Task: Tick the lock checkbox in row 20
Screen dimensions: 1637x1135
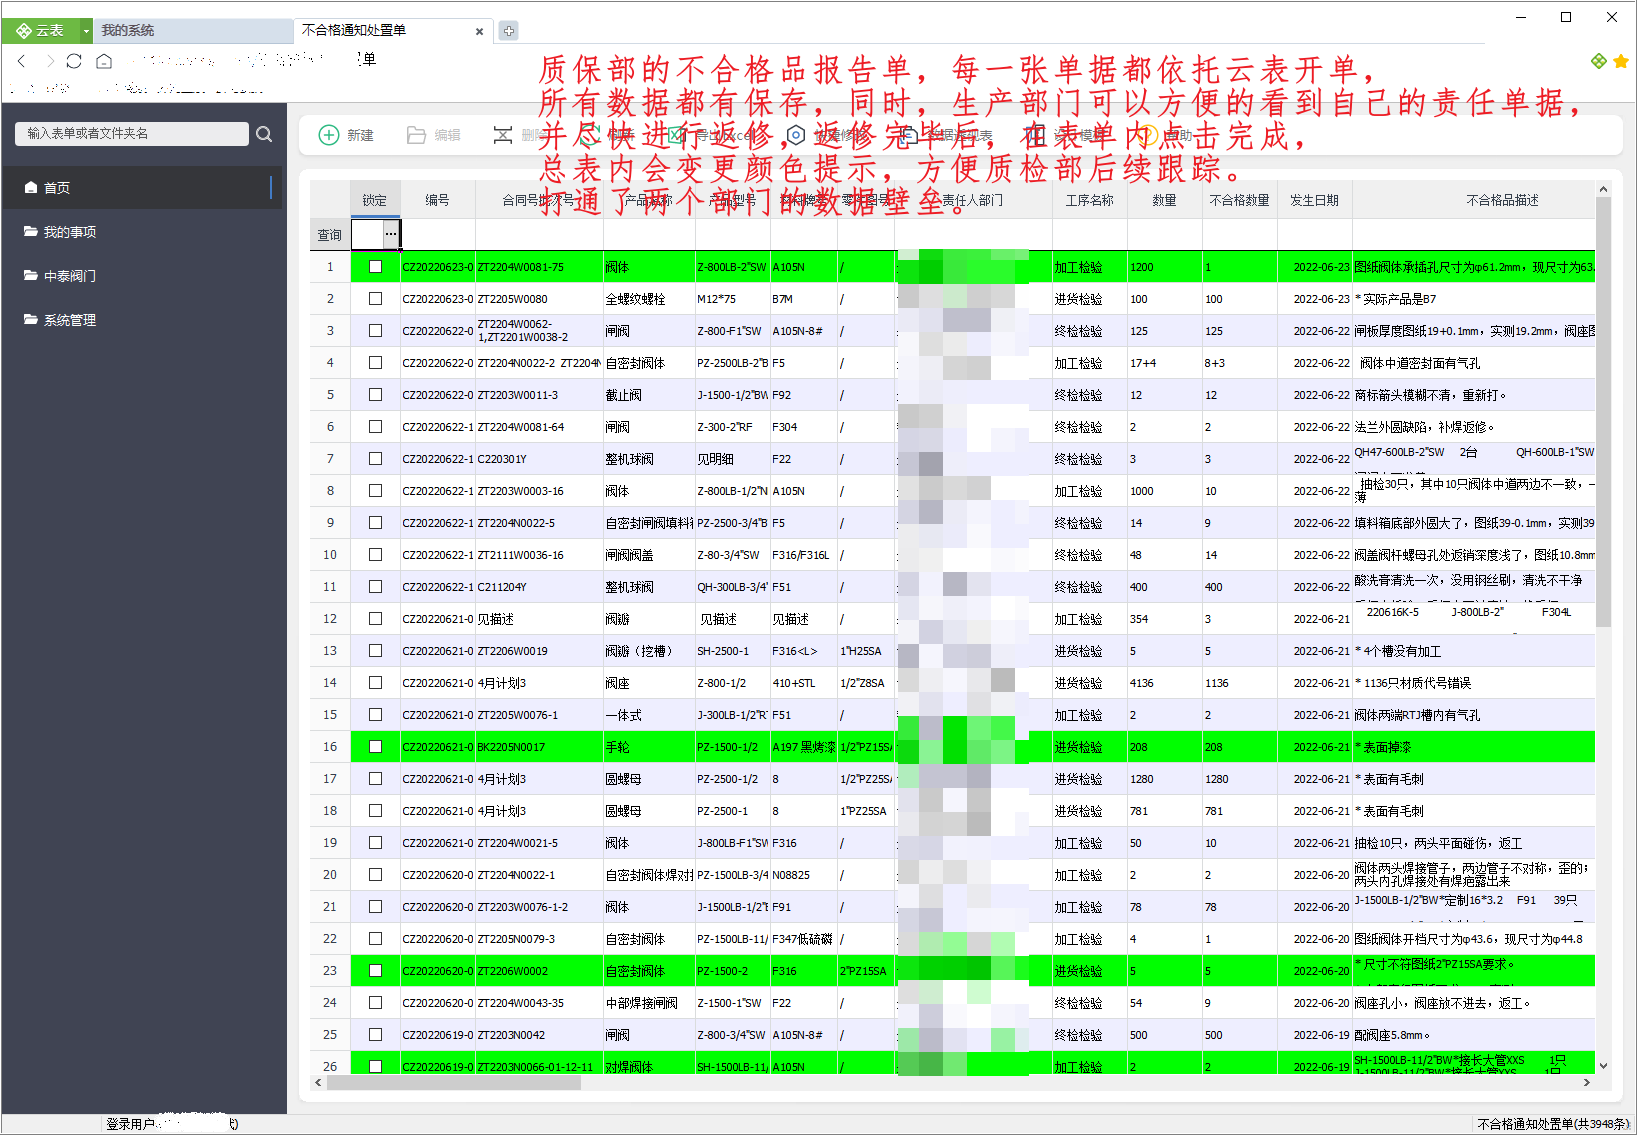Action: pyautogui.click(x=375, y=875)
